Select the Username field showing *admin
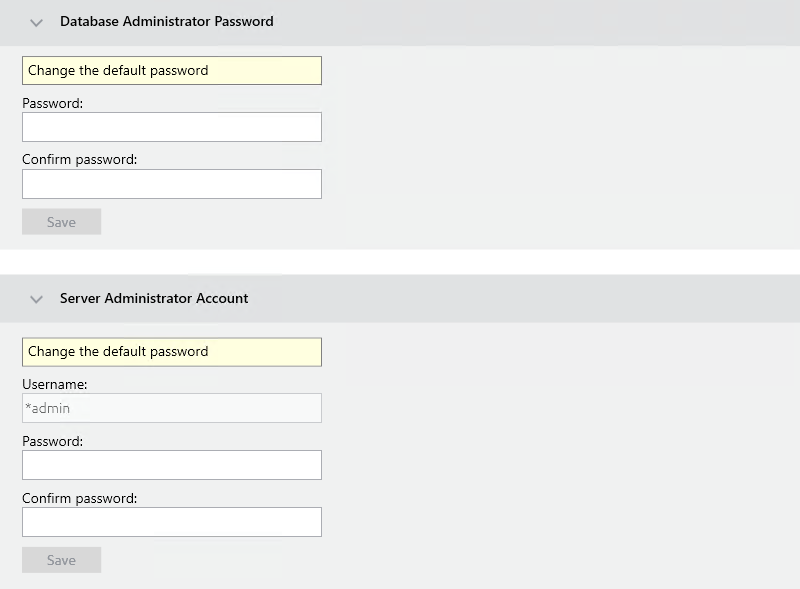 coord(170,408)
